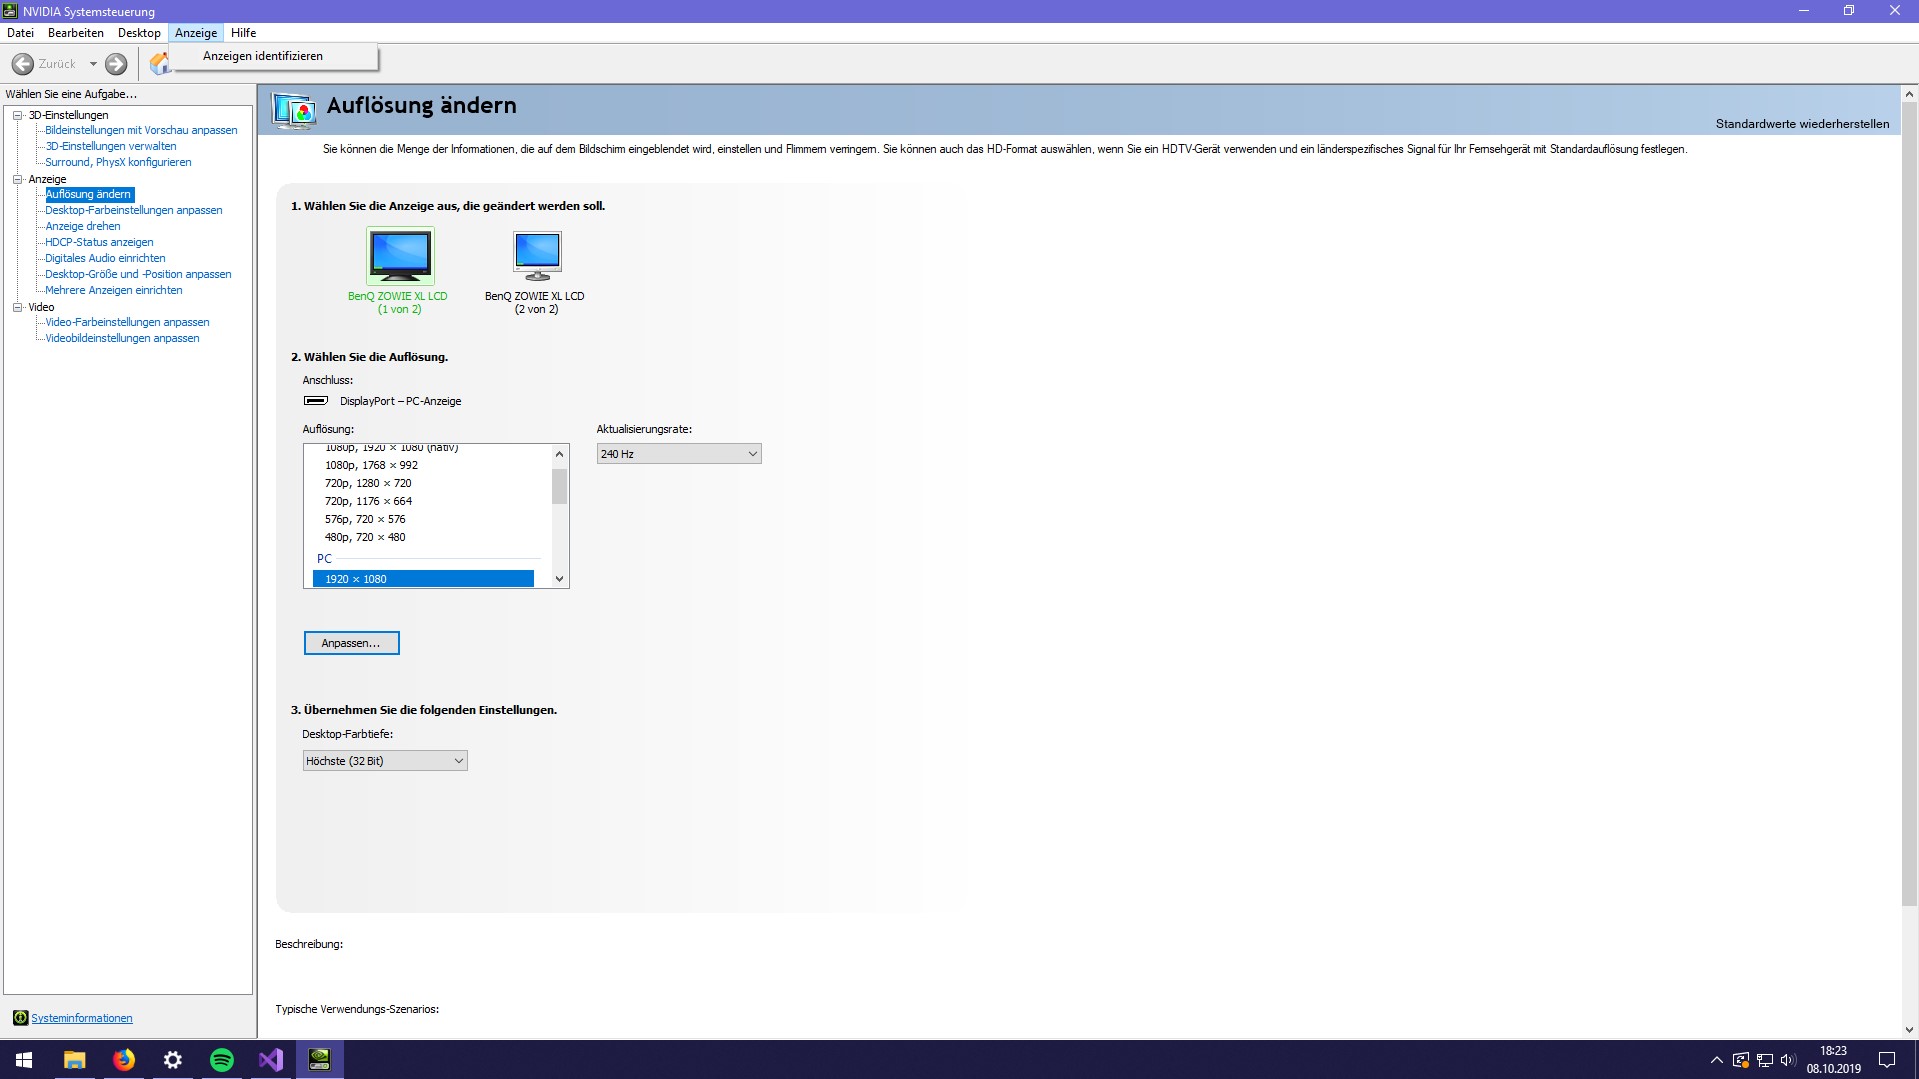The image size is (1919, 1079).
Task: Open Desktop-Größe und -Position anpassen
Action: click(x=138, y=274)
